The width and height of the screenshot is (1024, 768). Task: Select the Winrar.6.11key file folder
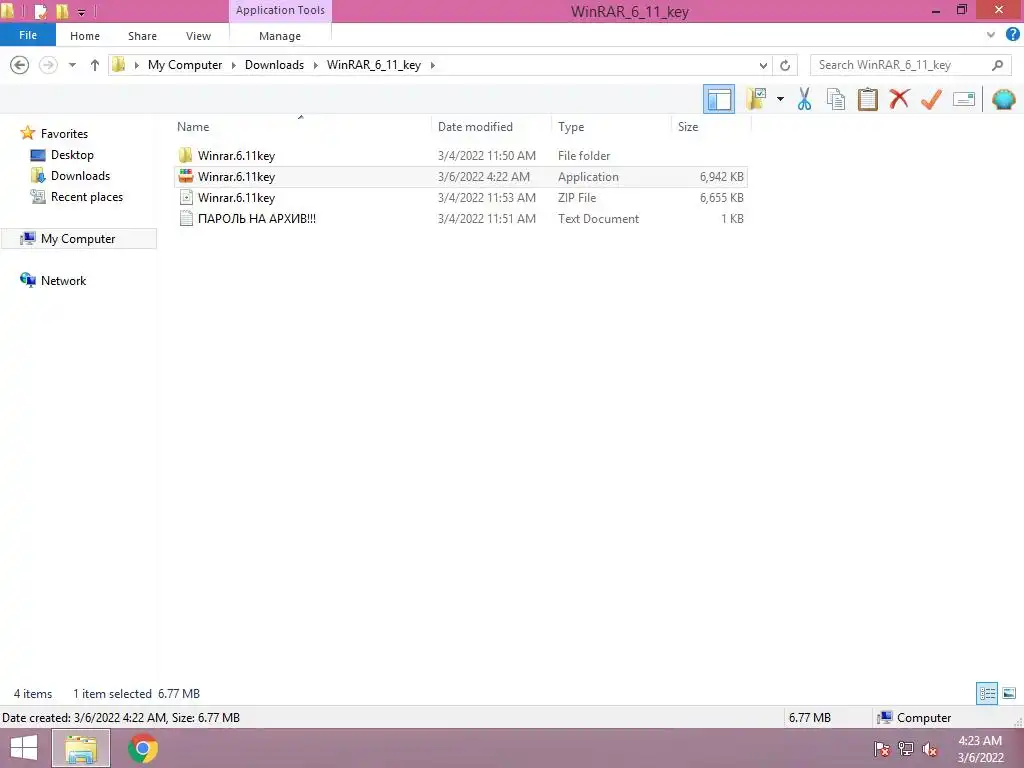(x=461, y=155)
